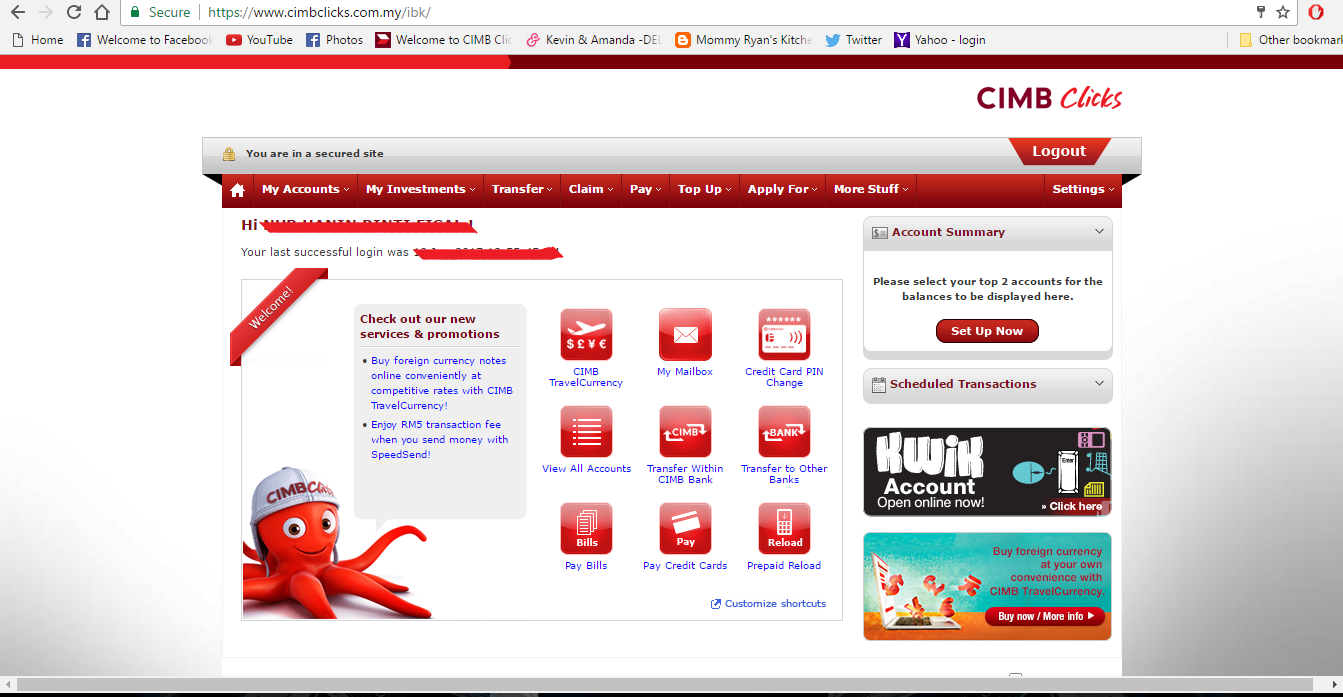Expand My Accounts menu

point(305,189)
